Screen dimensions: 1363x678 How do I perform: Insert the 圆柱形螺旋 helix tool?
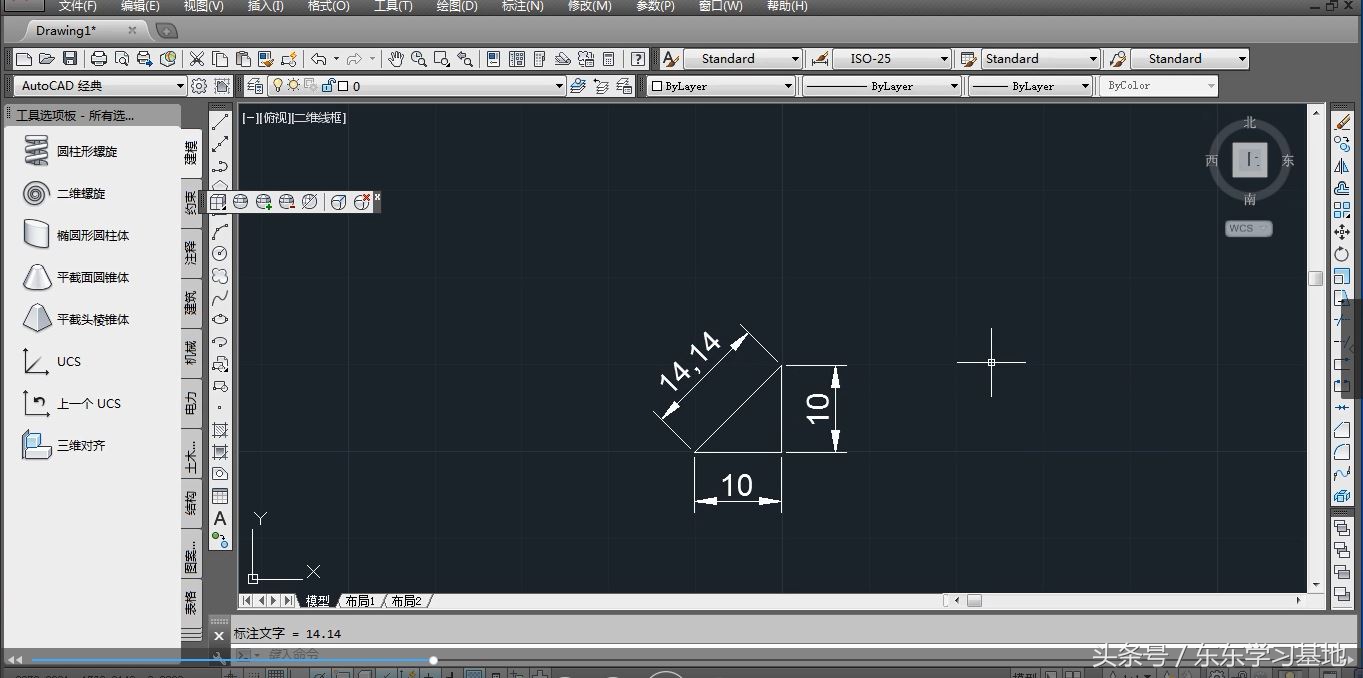[87, 152]
